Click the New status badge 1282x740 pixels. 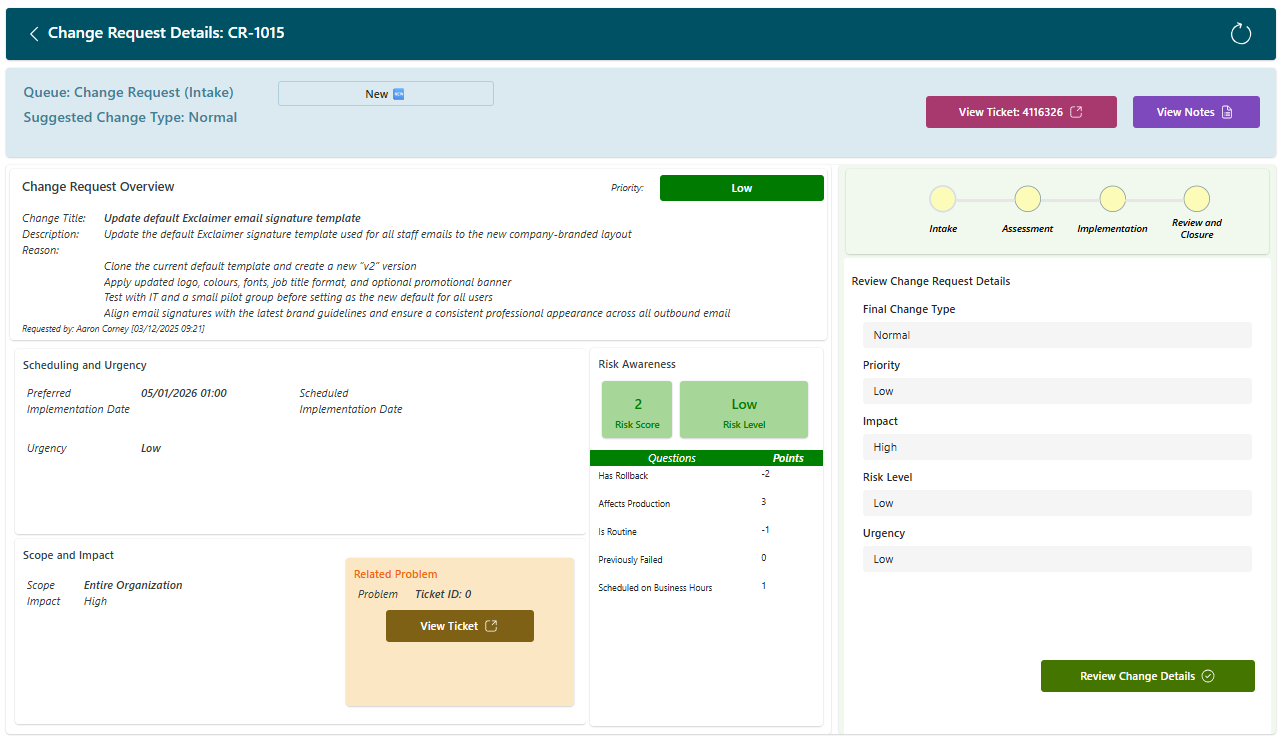pyautogui.click(x=386, y=94)
